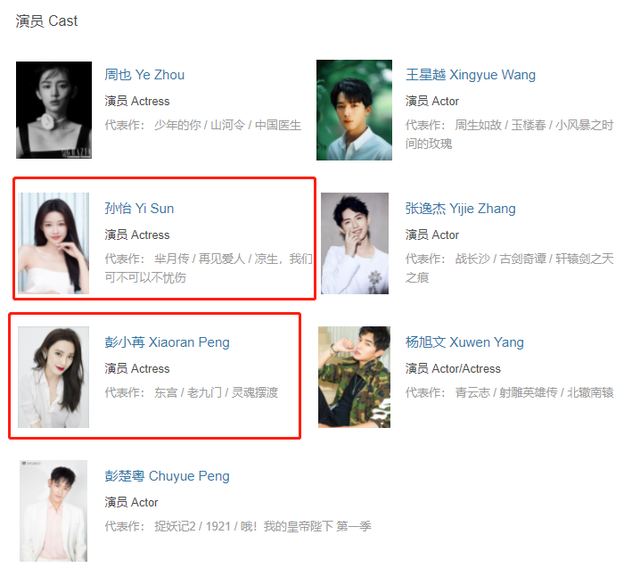
Task: Click Xiaoran Peng's works text 东宫 / 老九门
Action: click(x=188, y=392)
